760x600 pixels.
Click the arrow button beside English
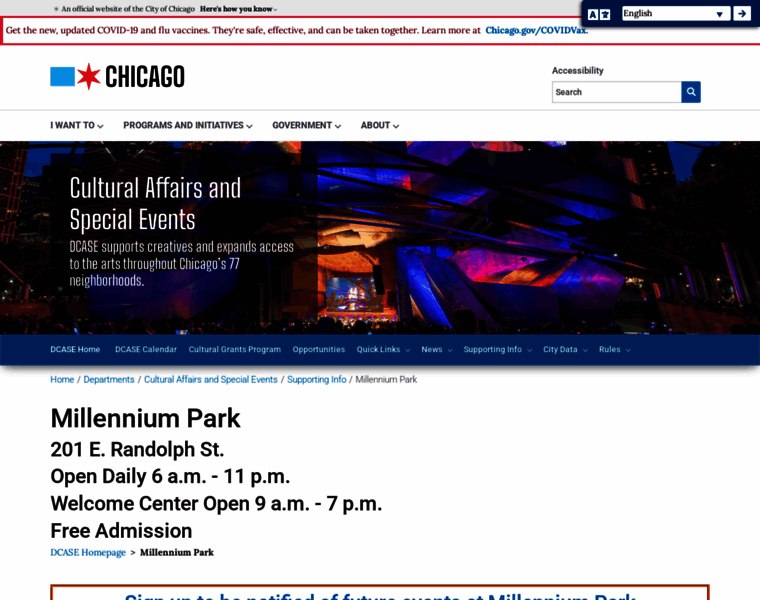742,14
